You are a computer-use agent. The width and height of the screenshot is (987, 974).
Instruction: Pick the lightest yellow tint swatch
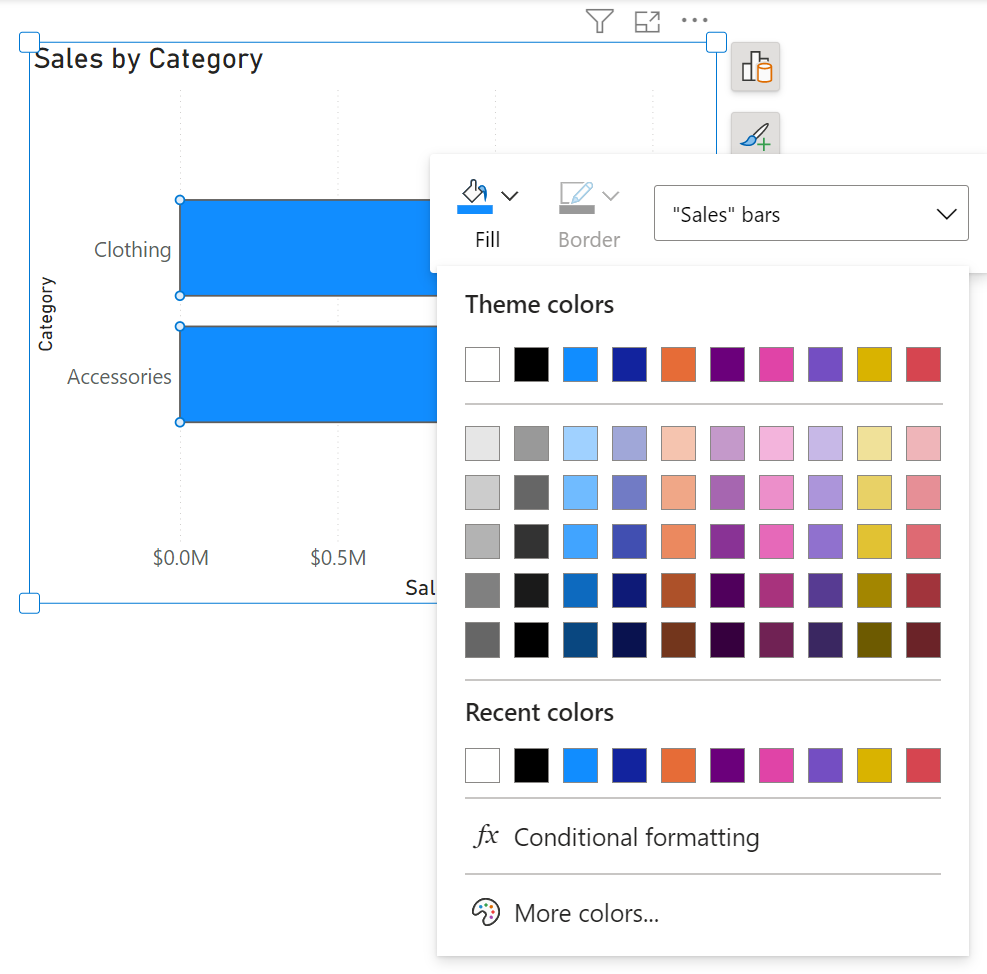(x=874, y=443)
